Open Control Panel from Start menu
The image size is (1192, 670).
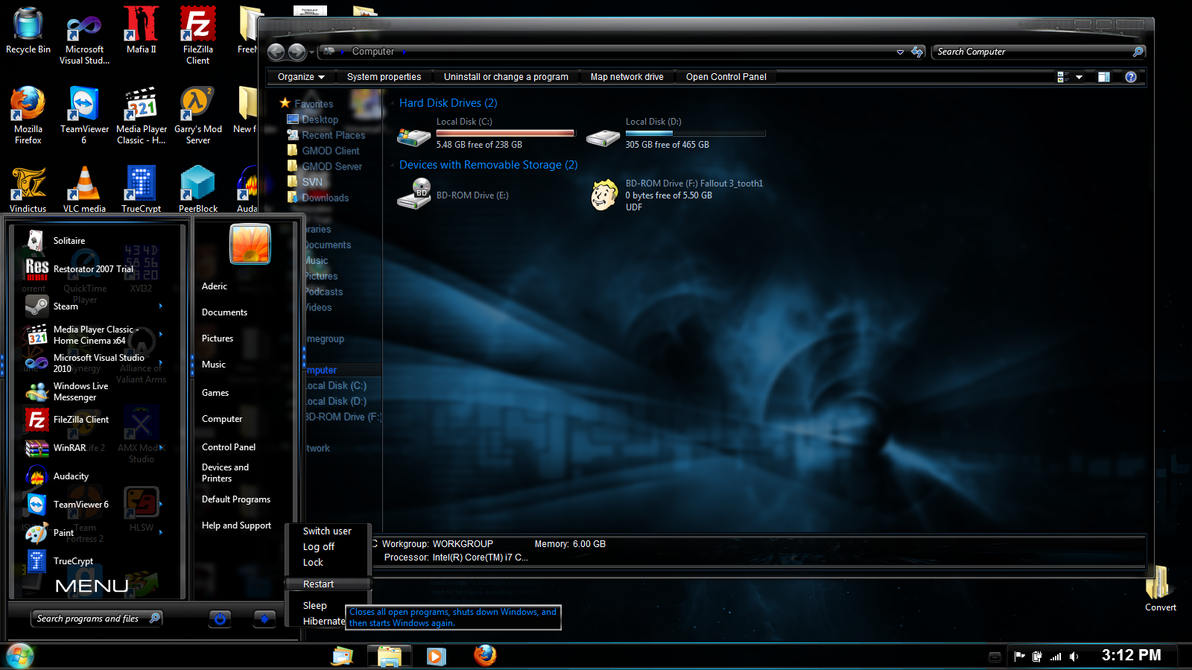click(228, 447)
